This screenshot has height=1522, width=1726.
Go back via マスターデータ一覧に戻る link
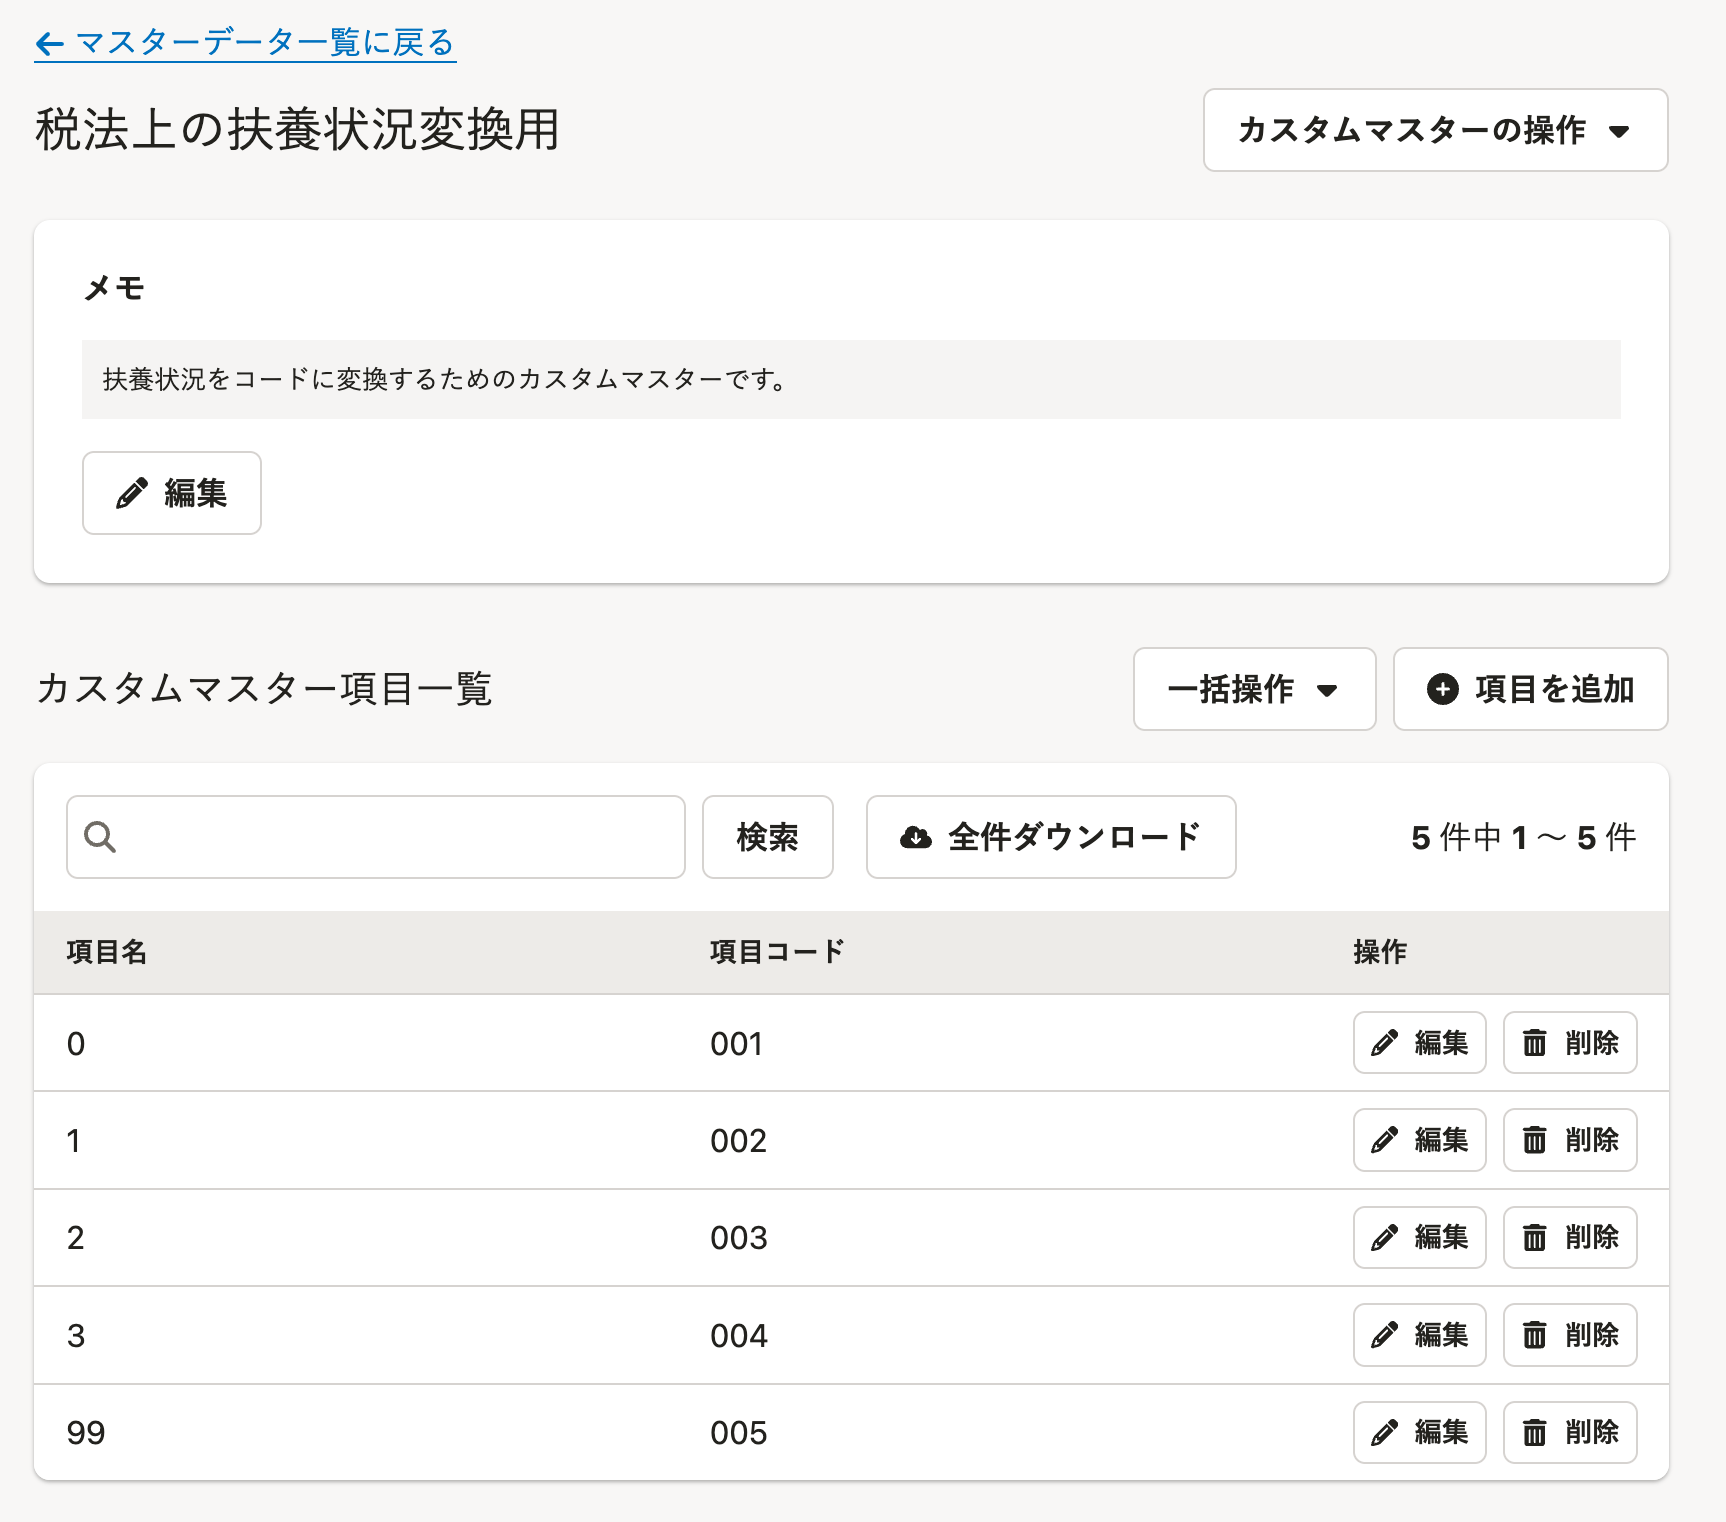(x=265, y=43)
